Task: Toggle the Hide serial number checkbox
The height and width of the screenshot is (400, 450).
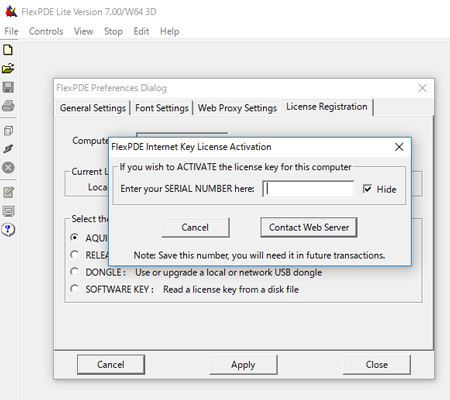Action: [367, 189]
